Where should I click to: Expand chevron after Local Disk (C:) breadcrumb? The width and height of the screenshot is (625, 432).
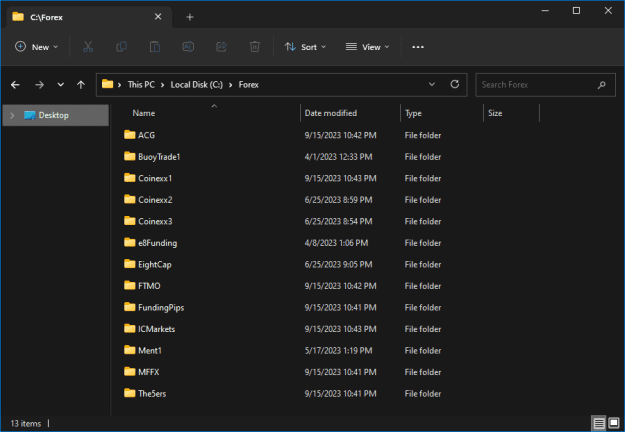(x=231, y=84)
